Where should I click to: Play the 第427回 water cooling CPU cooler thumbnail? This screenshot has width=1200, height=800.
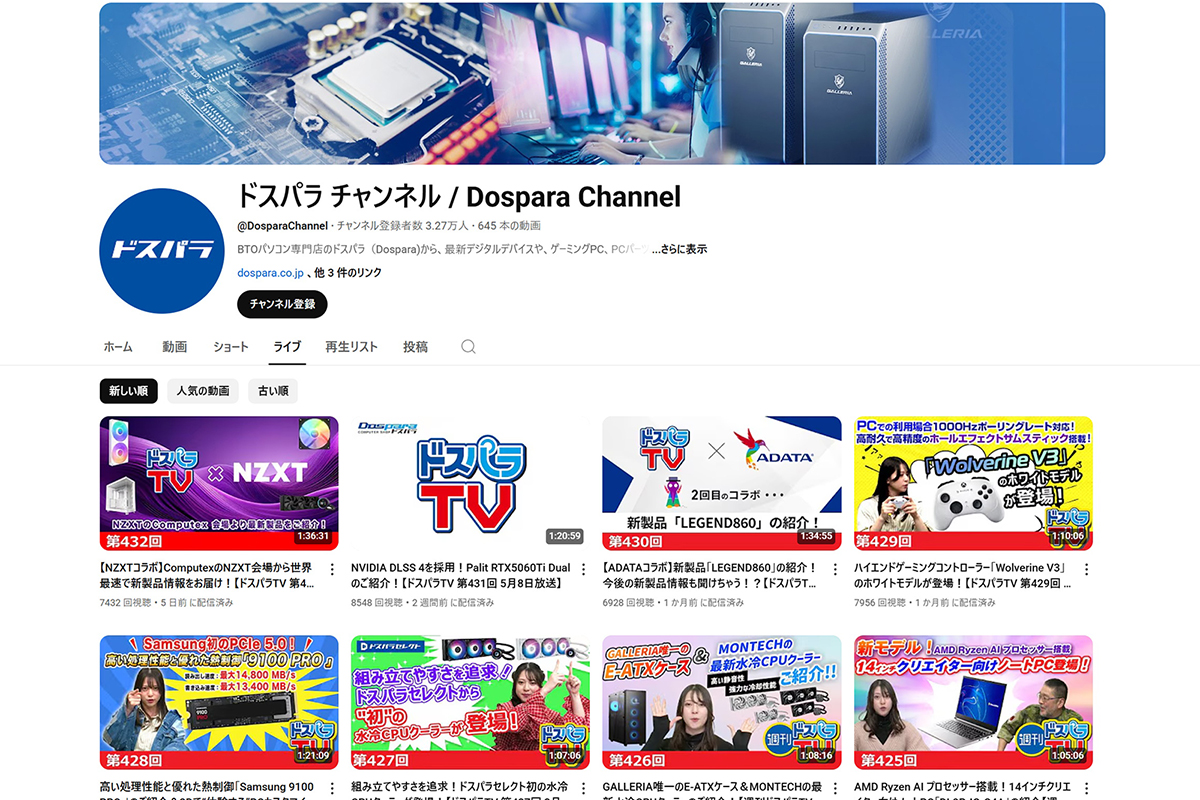470,702
